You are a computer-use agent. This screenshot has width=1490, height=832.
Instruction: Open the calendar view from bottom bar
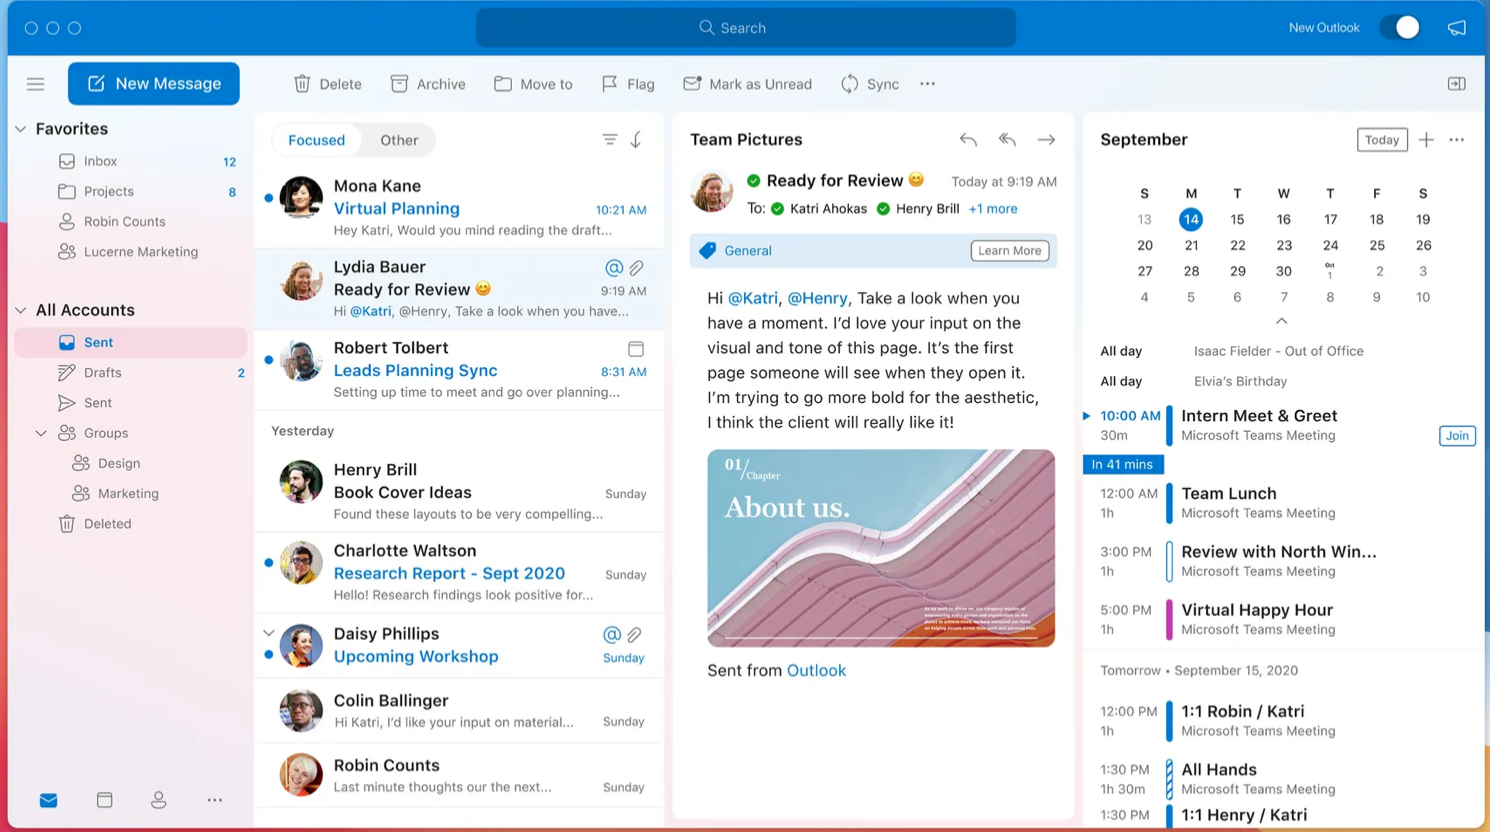(104, 800)
